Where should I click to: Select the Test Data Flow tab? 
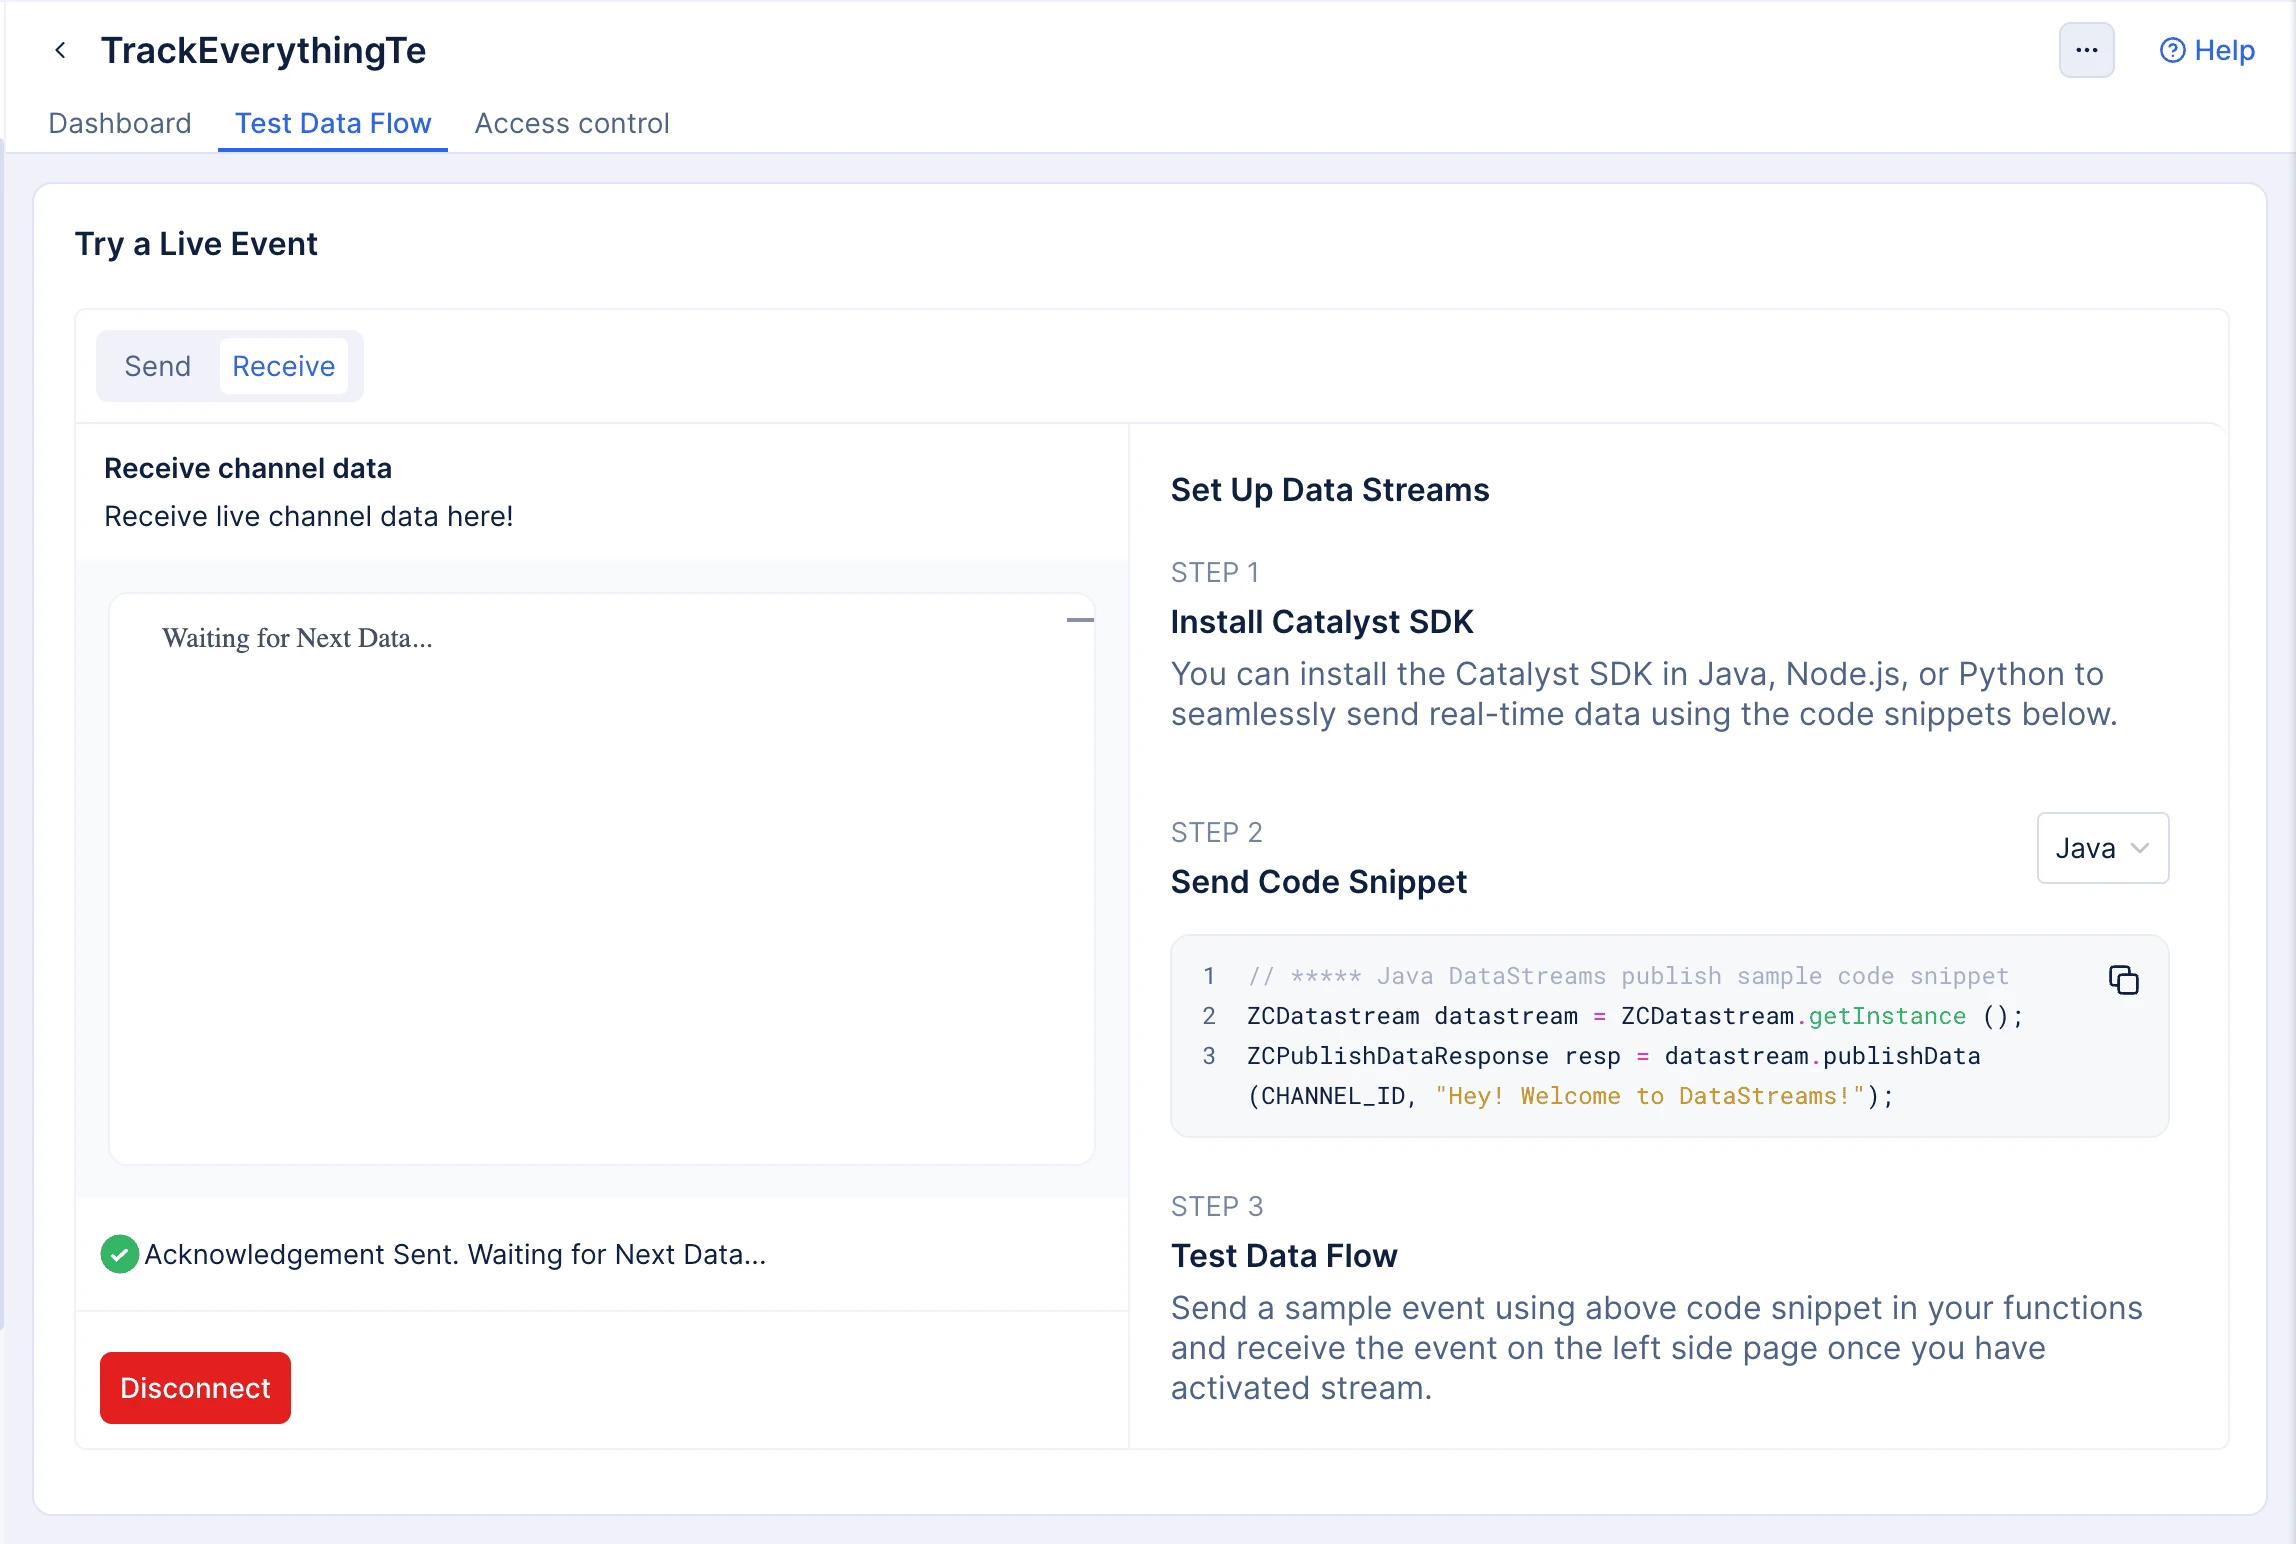click(x=333, y=123)
